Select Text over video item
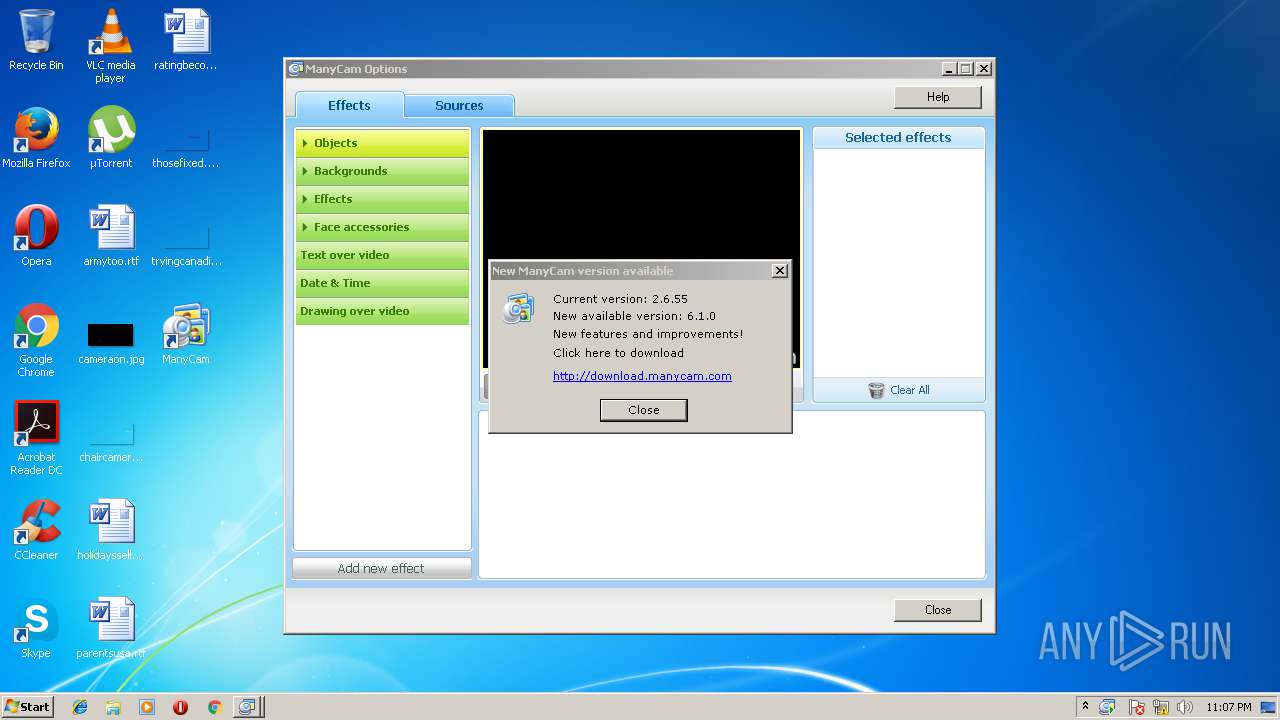This screenshot has width=1280, height=720. 382,255
